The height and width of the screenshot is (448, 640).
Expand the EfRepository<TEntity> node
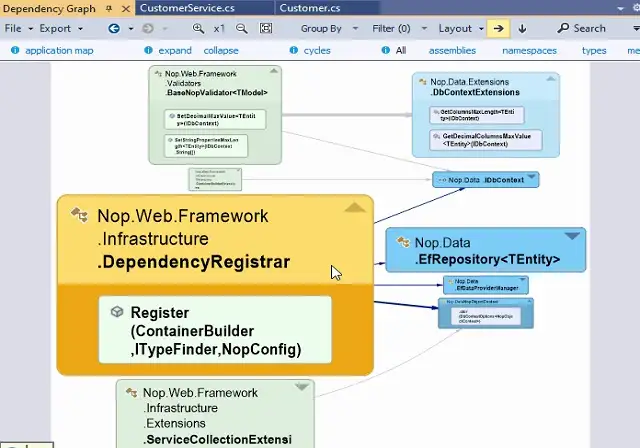tap(572, 236)
